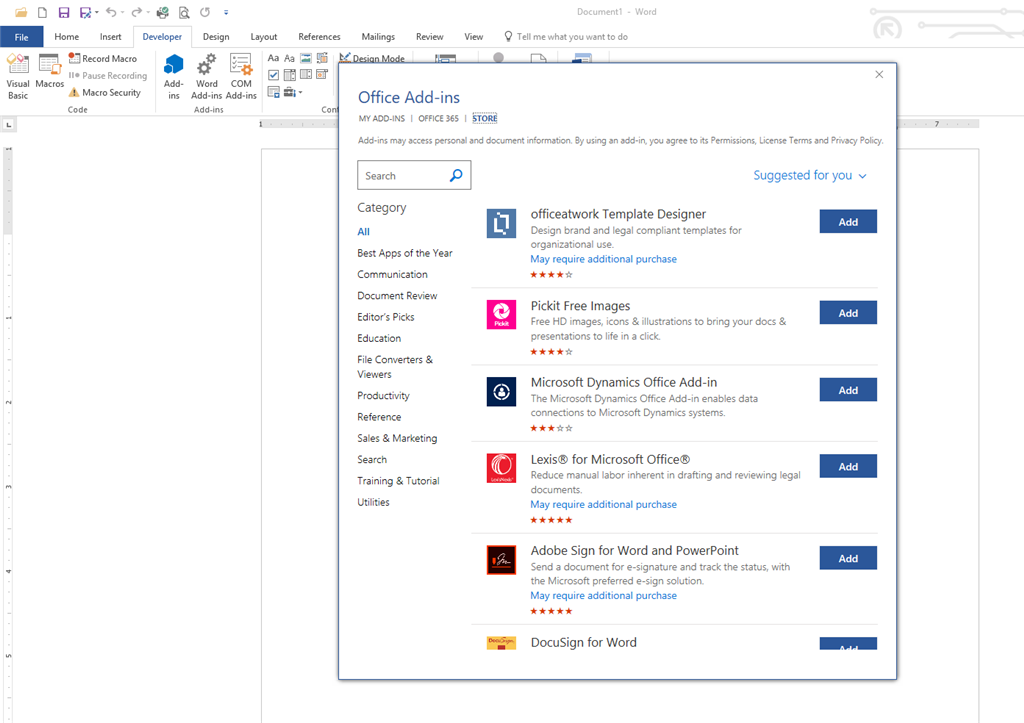1024x723 pixels.
Task: Insert Building Block Gallery control
Action: [322, 58]
